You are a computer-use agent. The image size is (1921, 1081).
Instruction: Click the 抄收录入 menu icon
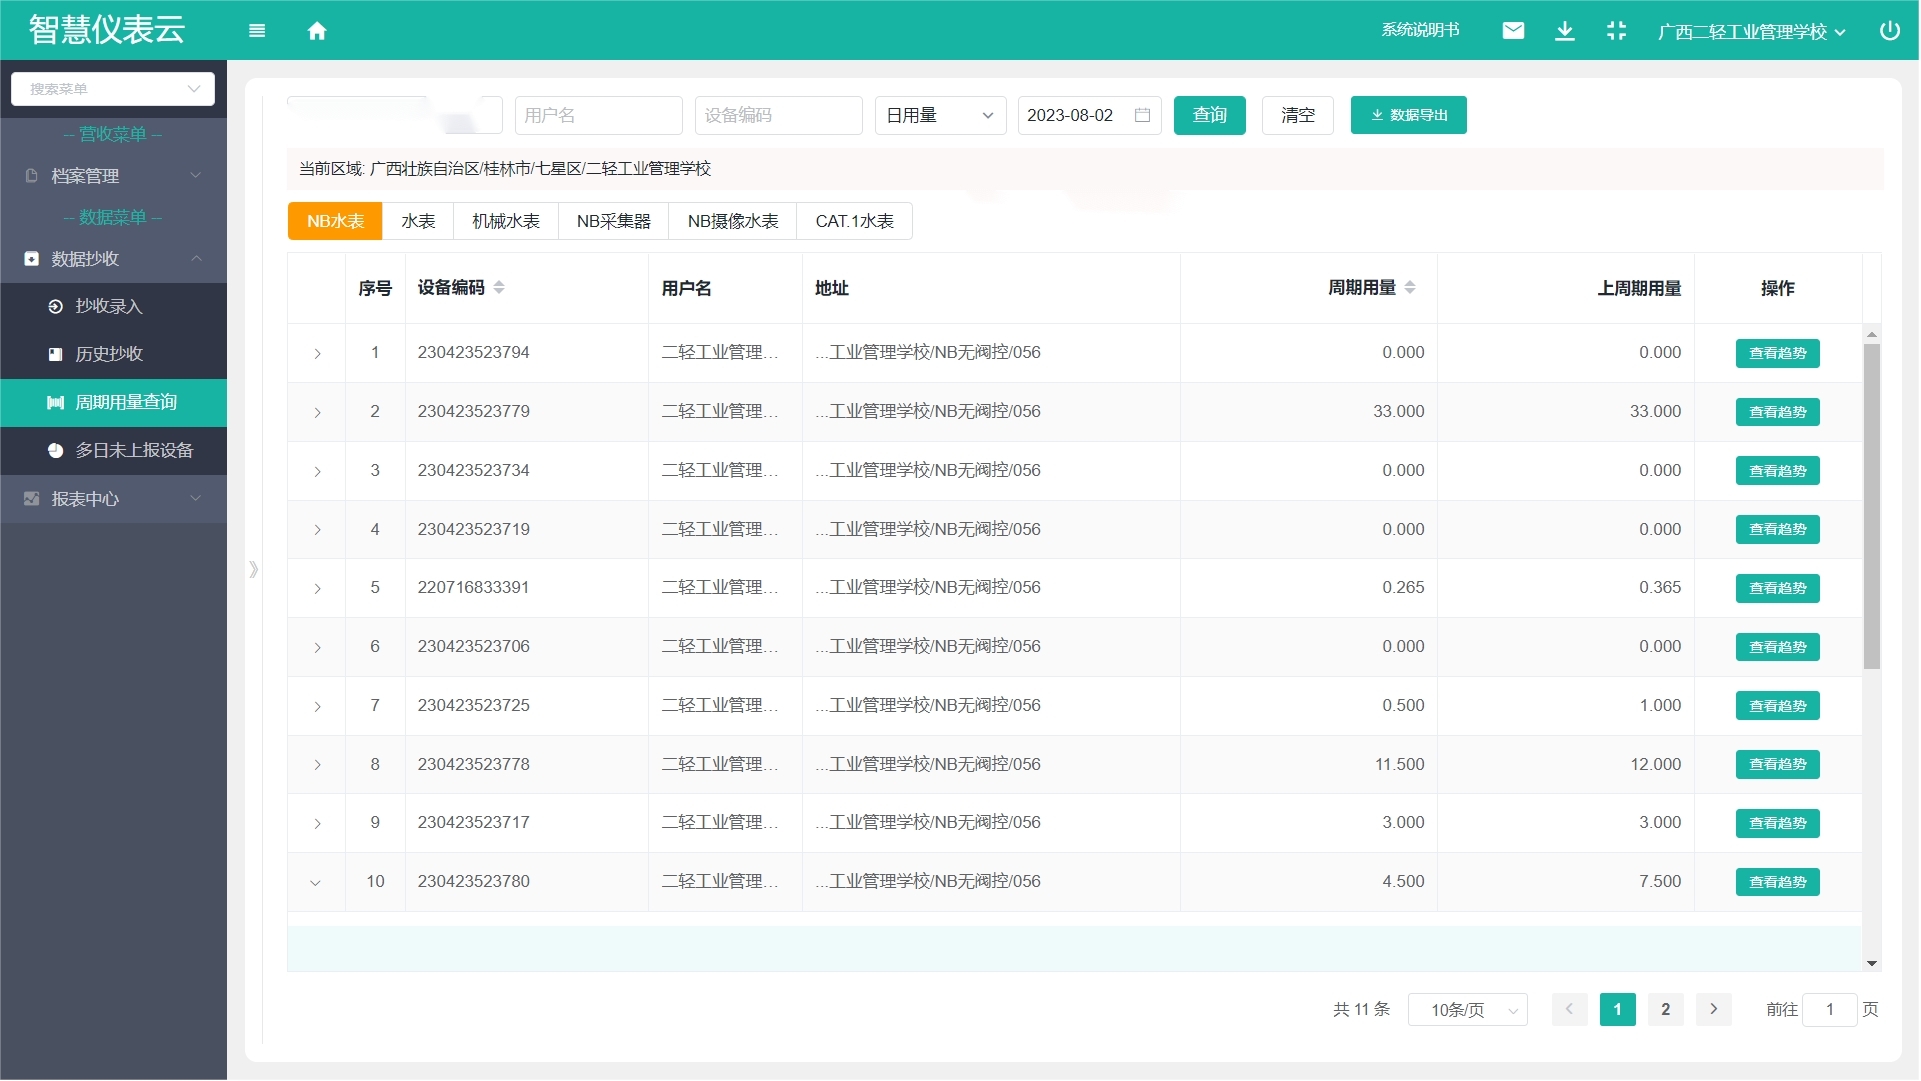tap(56, 307)
